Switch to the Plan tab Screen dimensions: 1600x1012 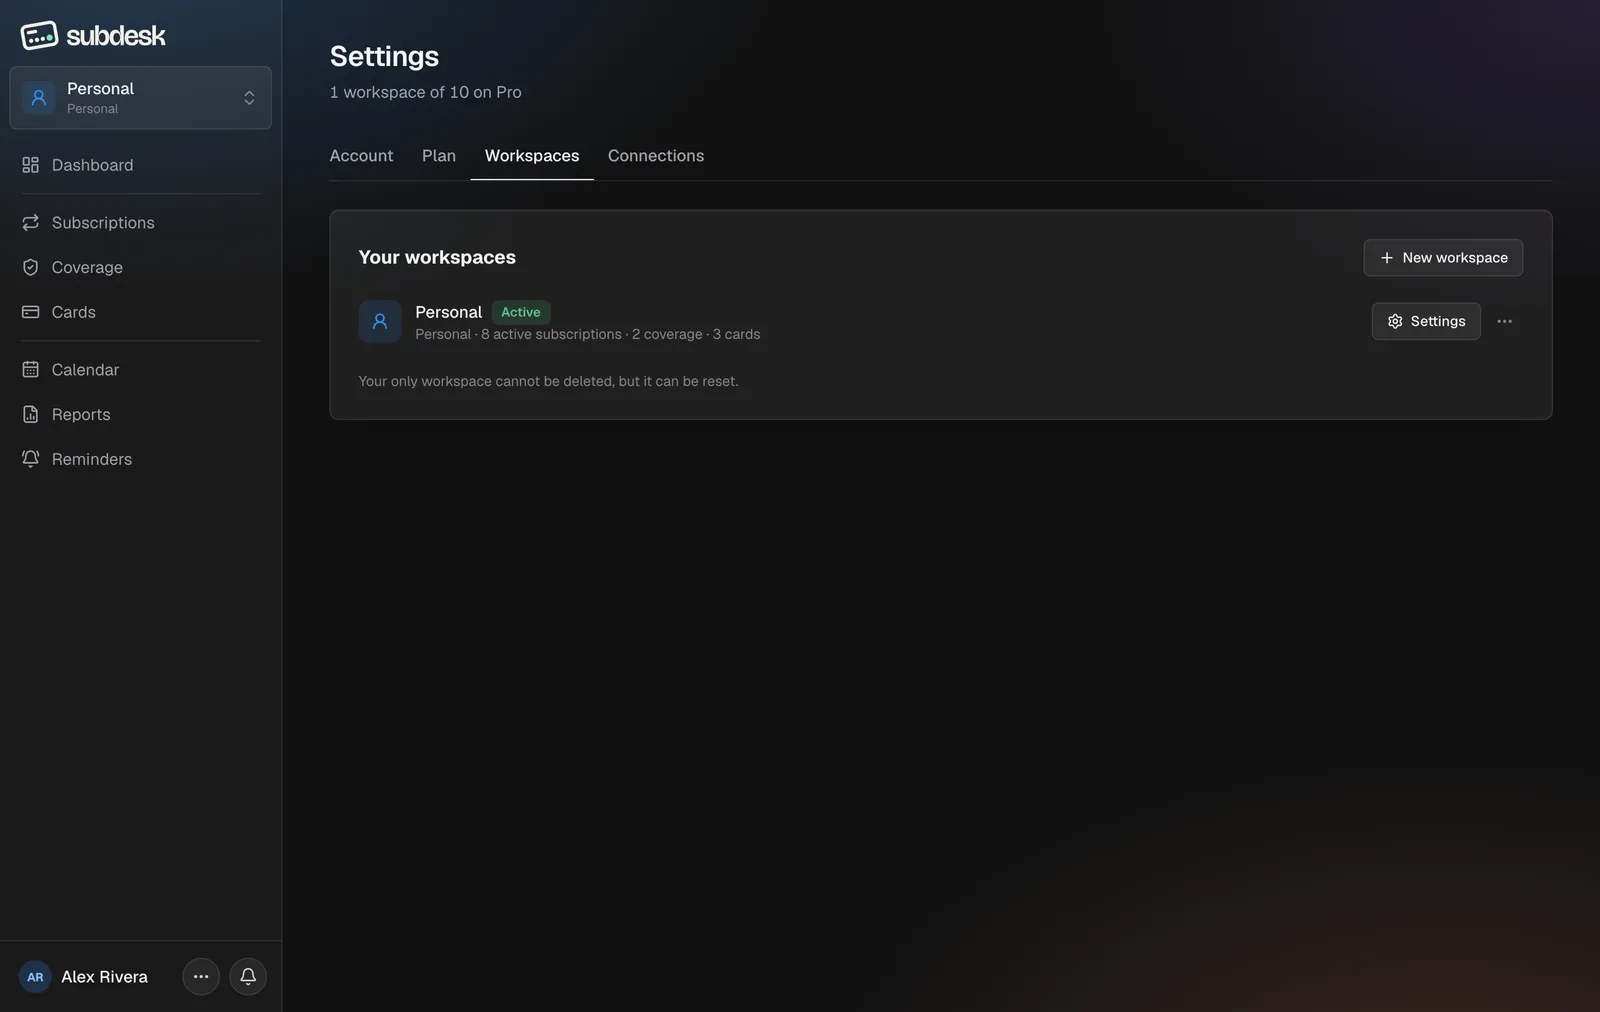tap(439, 156)
